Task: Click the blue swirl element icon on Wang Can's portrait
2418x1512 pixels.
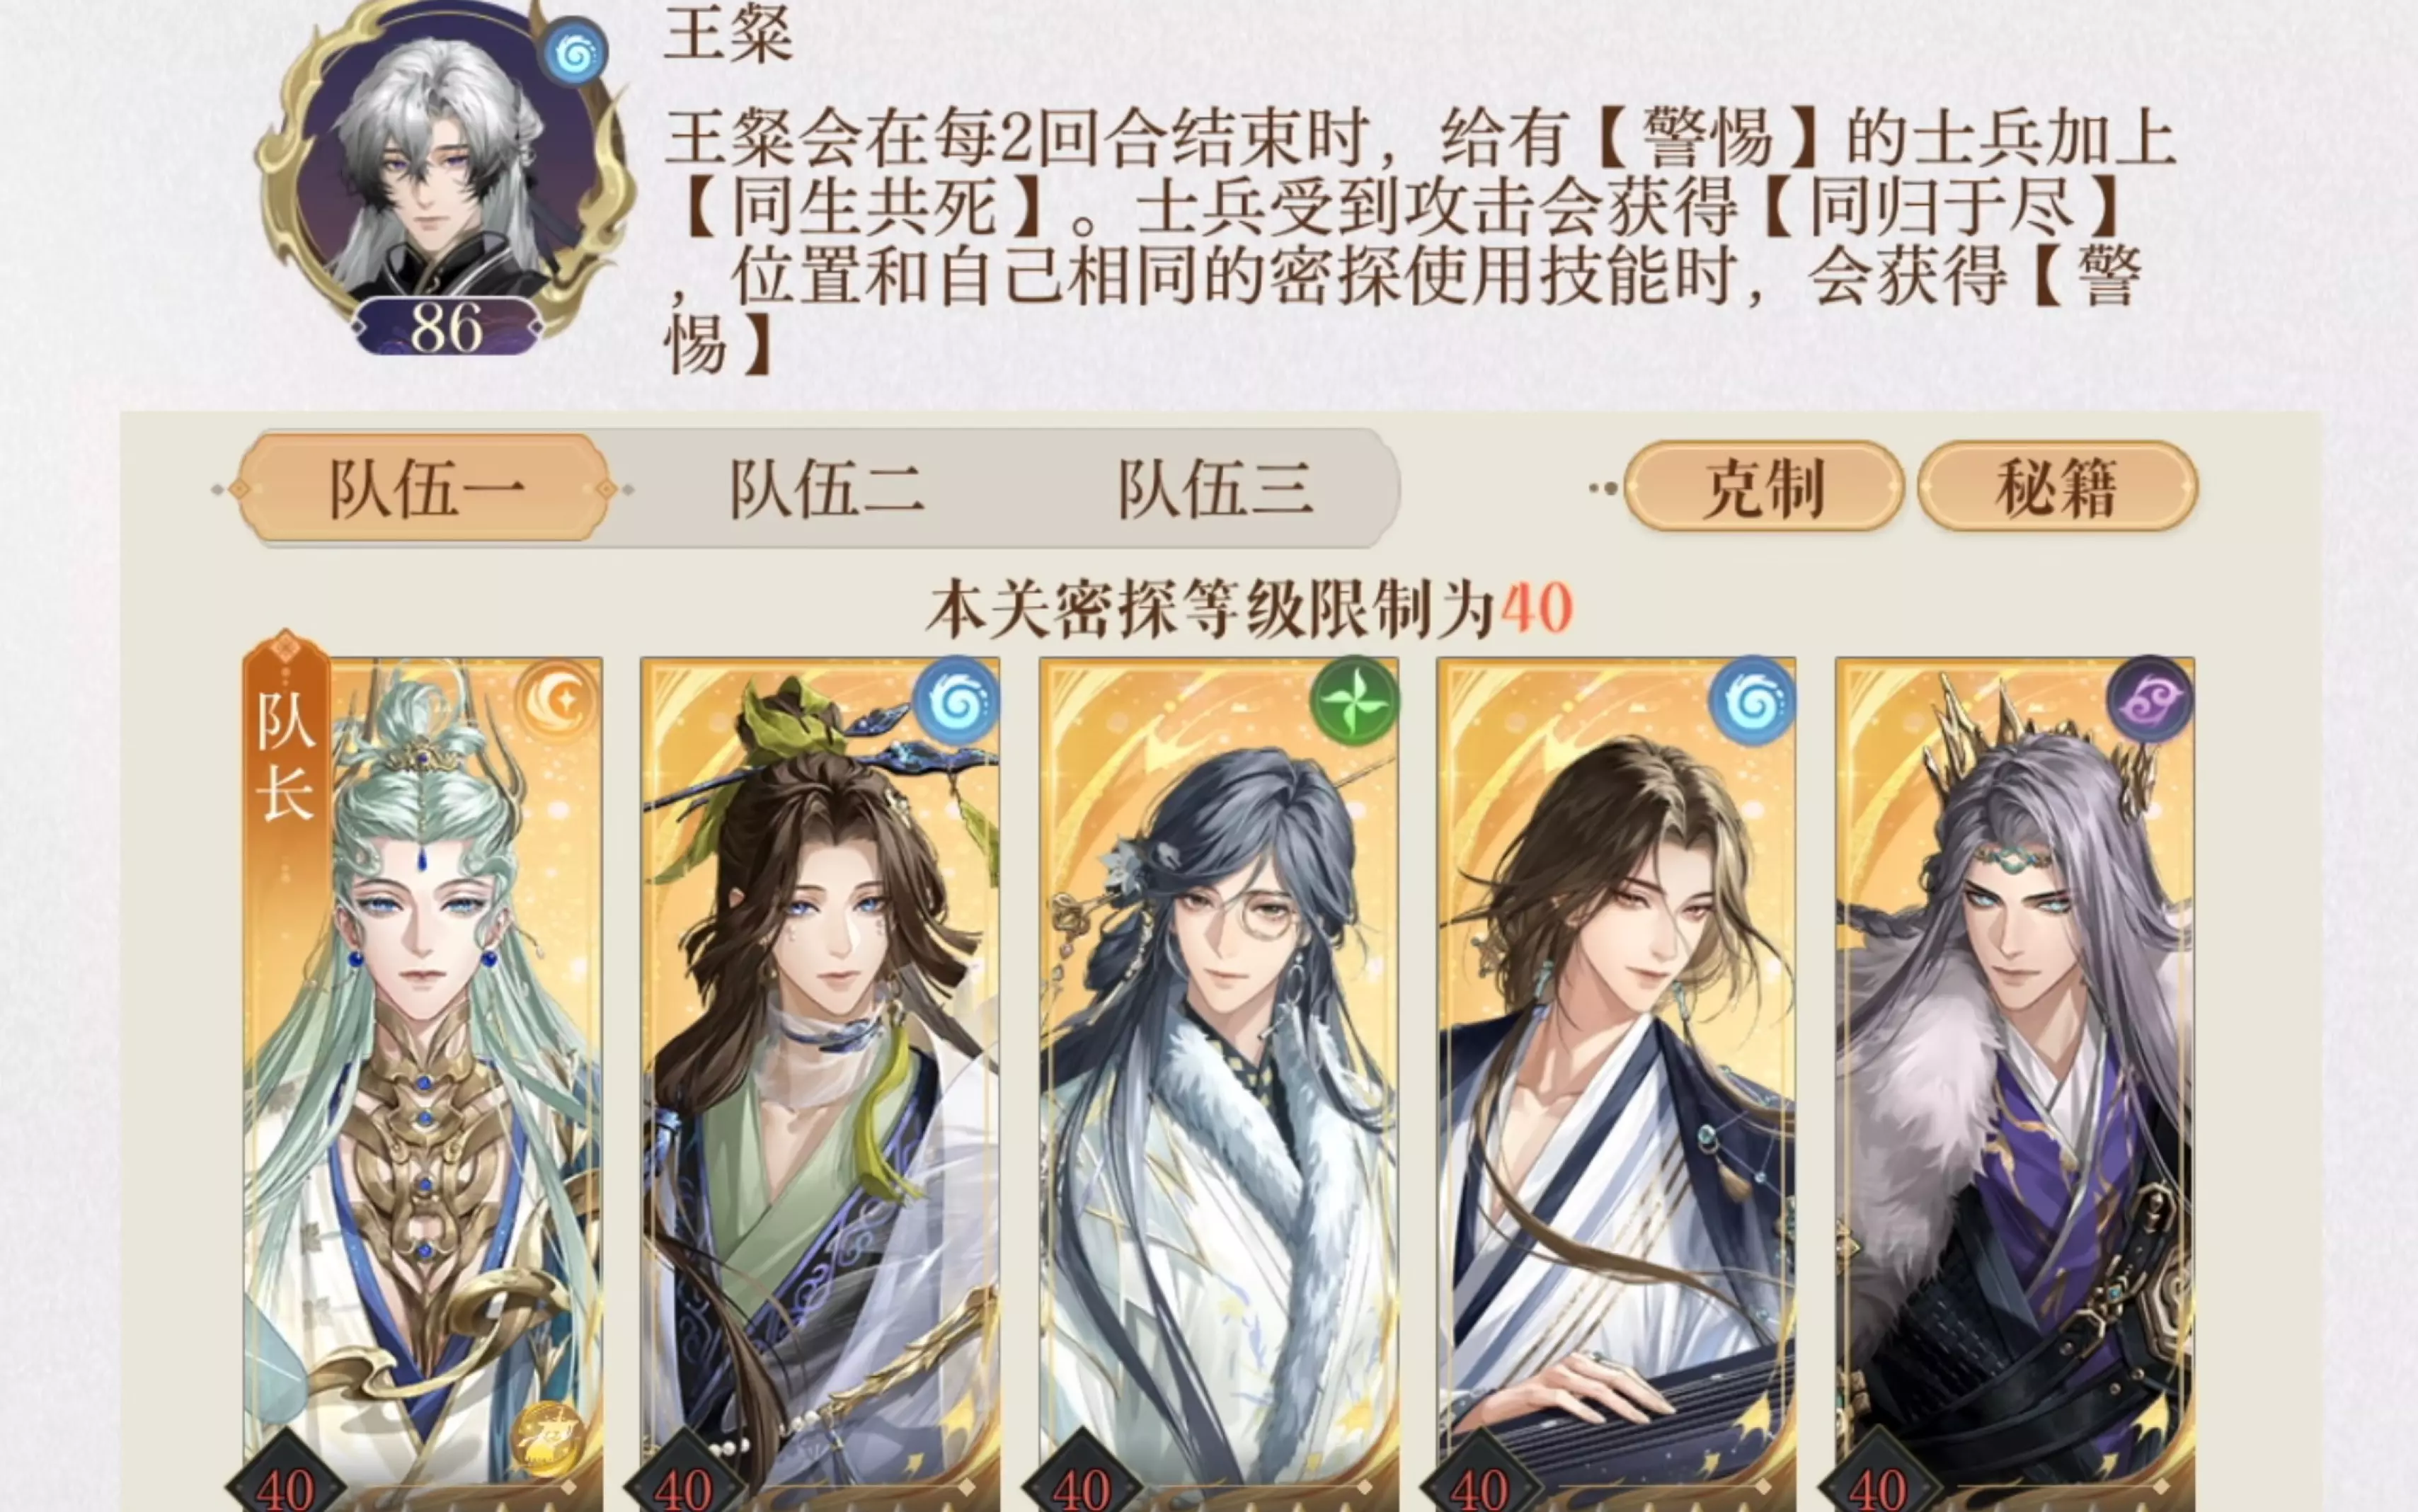Action: pyautogui.click(x=573, y=51)
